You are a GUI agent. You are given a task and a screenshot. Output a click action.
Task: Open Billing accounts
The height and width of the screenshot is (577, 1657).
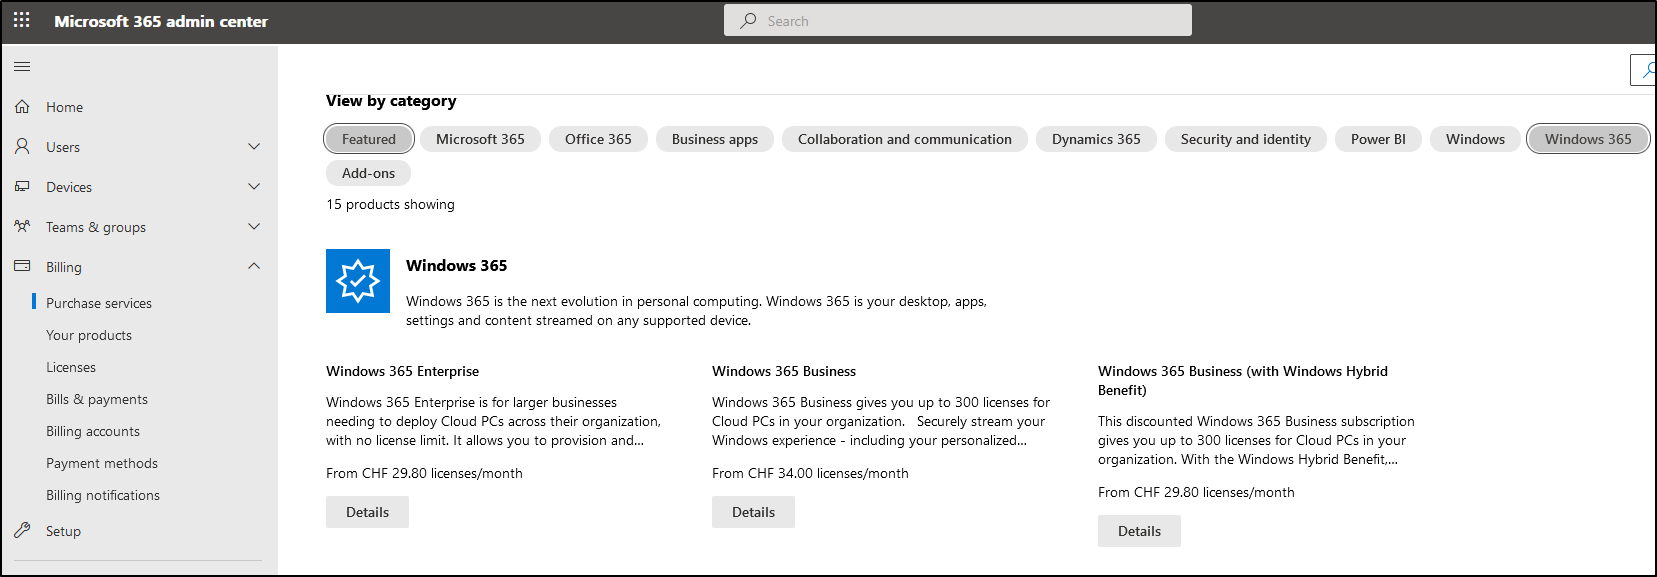point(93,431)
